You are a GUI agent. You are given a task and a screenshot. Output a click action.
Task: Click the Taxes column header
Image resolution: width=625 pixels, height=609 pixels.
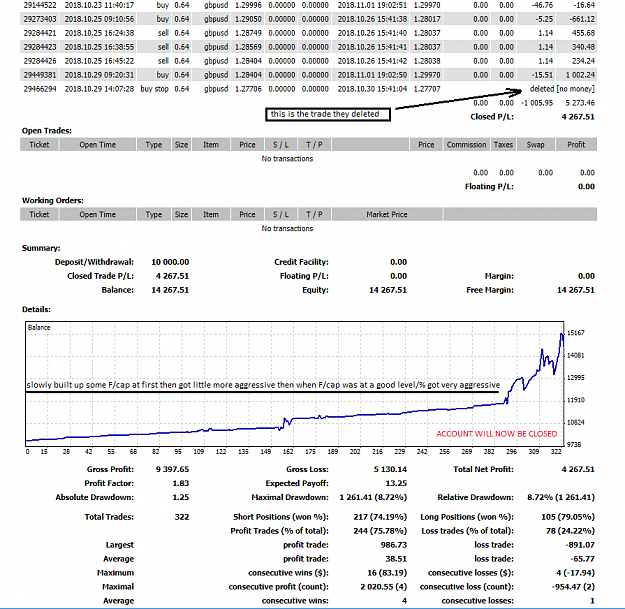[503, 145]
